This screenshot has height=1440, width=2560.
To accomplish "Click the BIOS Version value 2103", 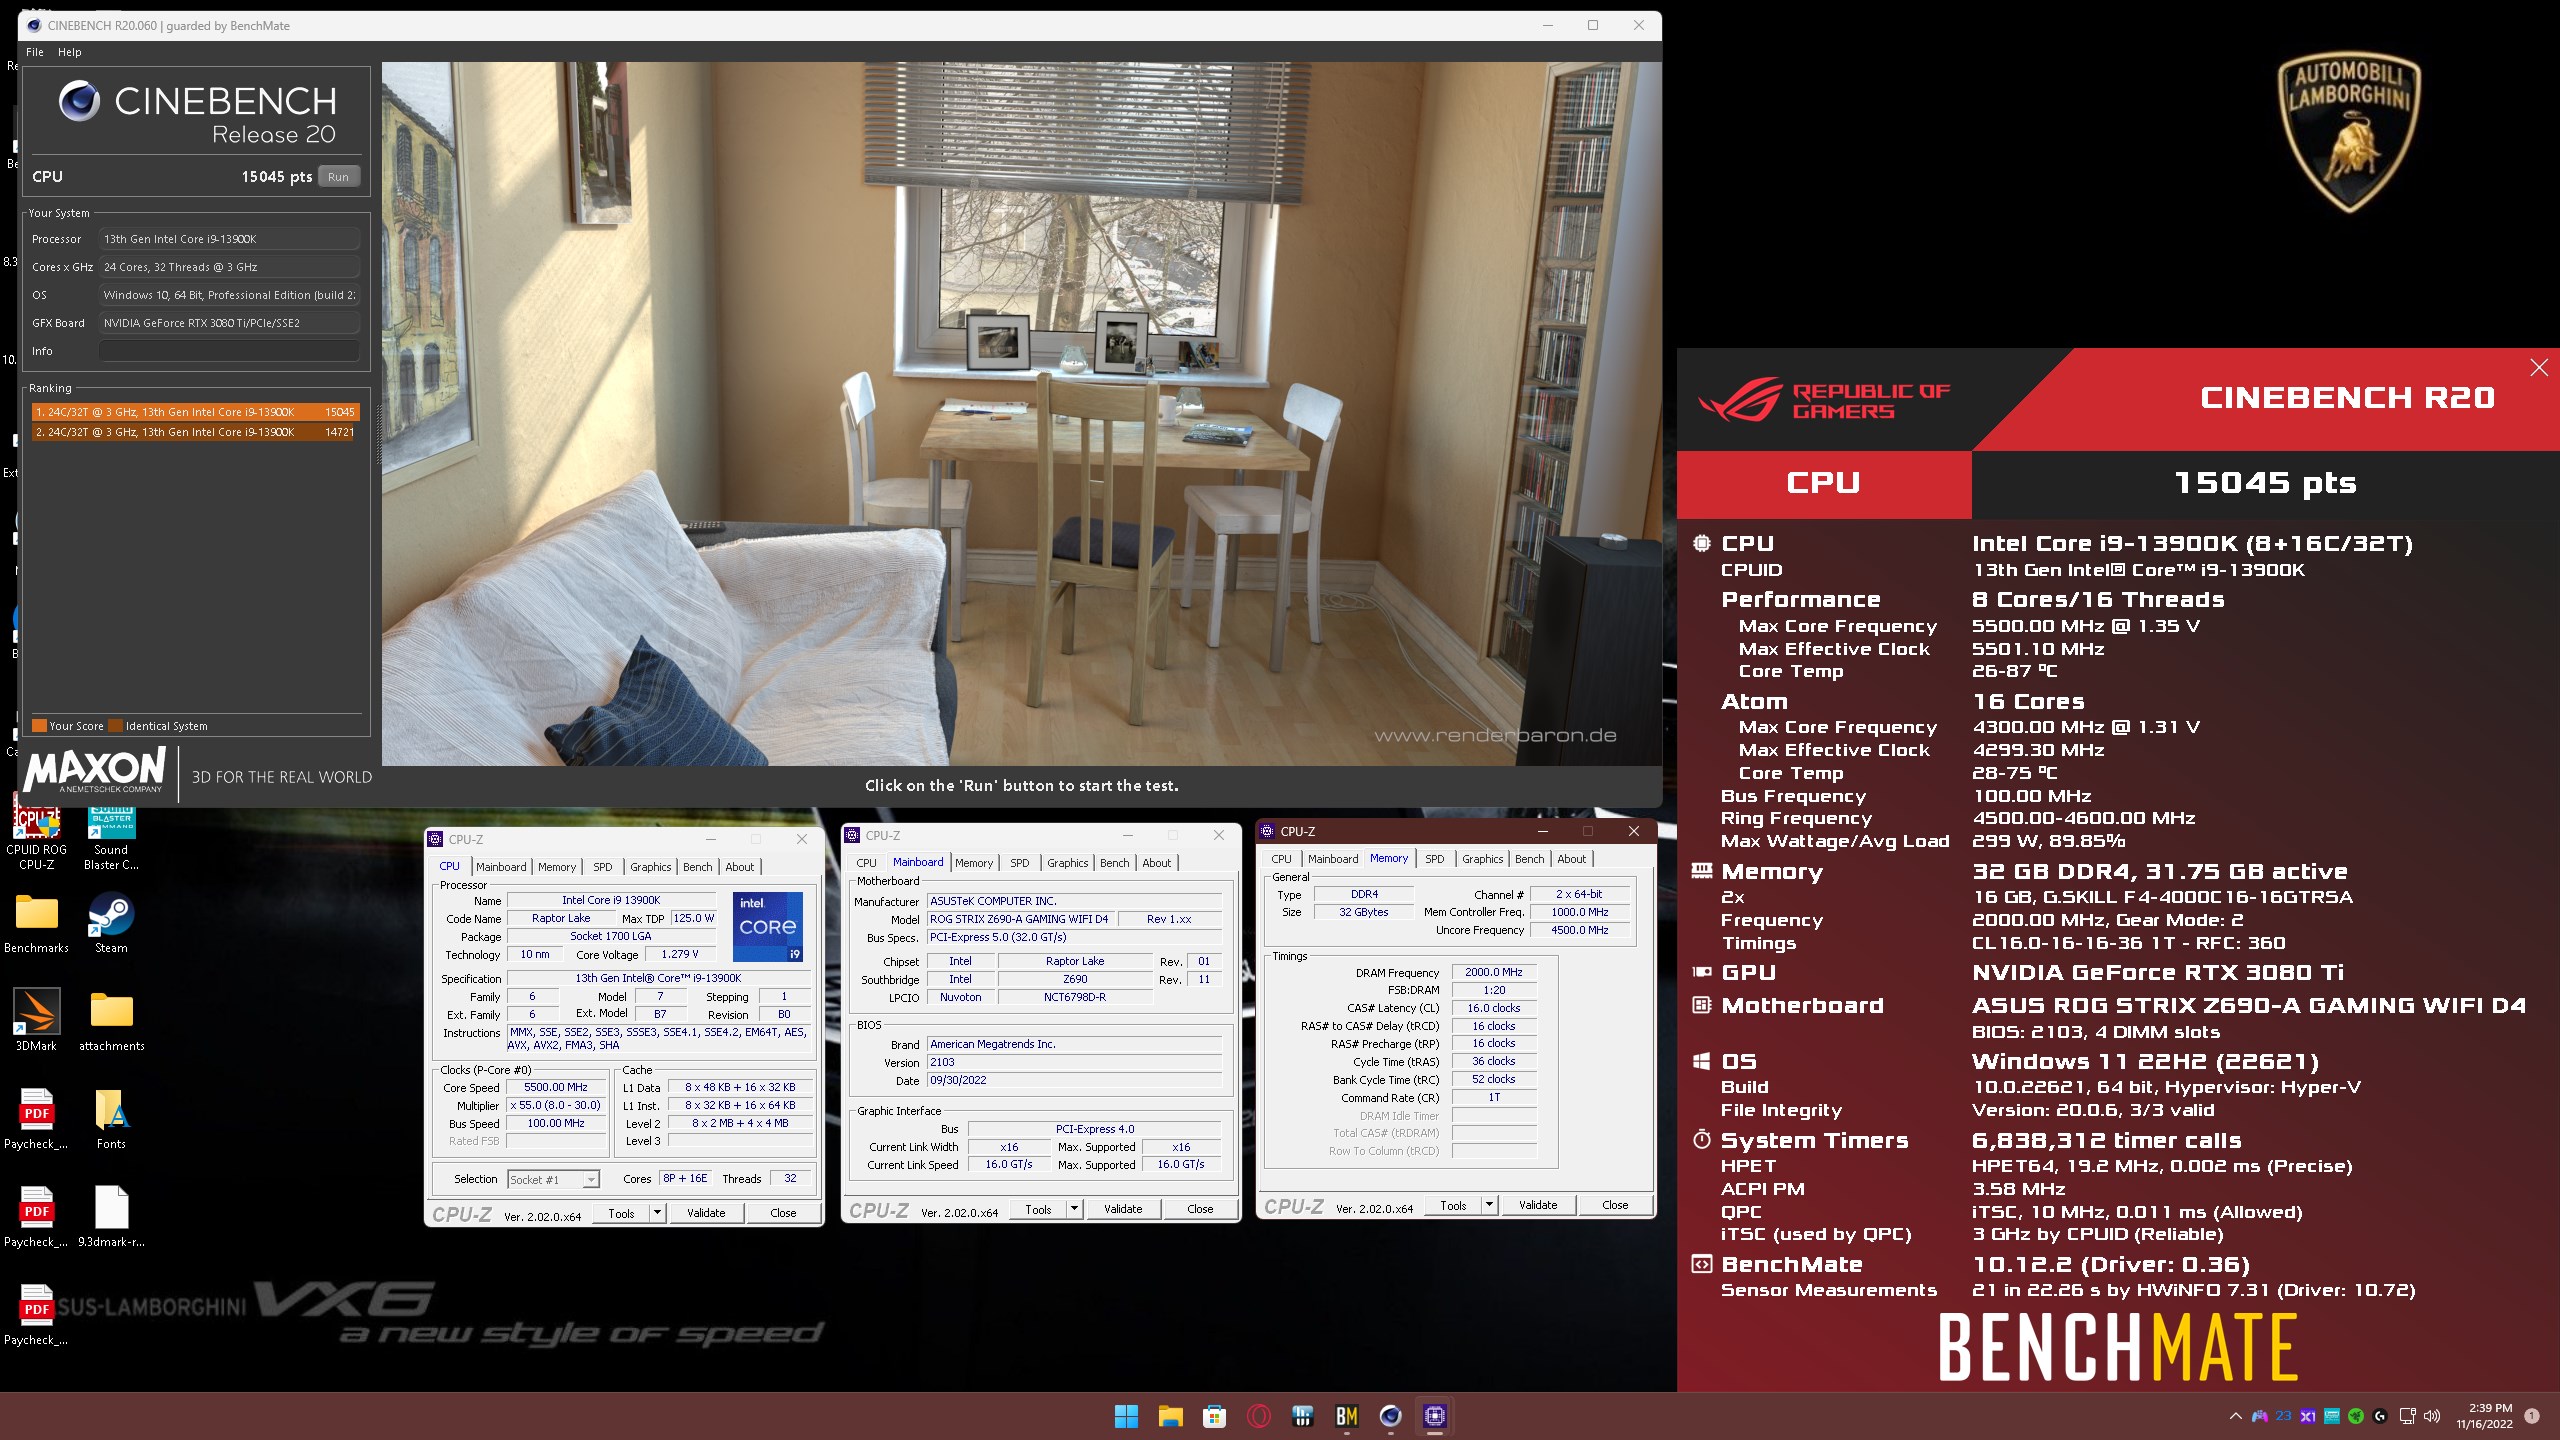I will click(x=1074, y=1062).
